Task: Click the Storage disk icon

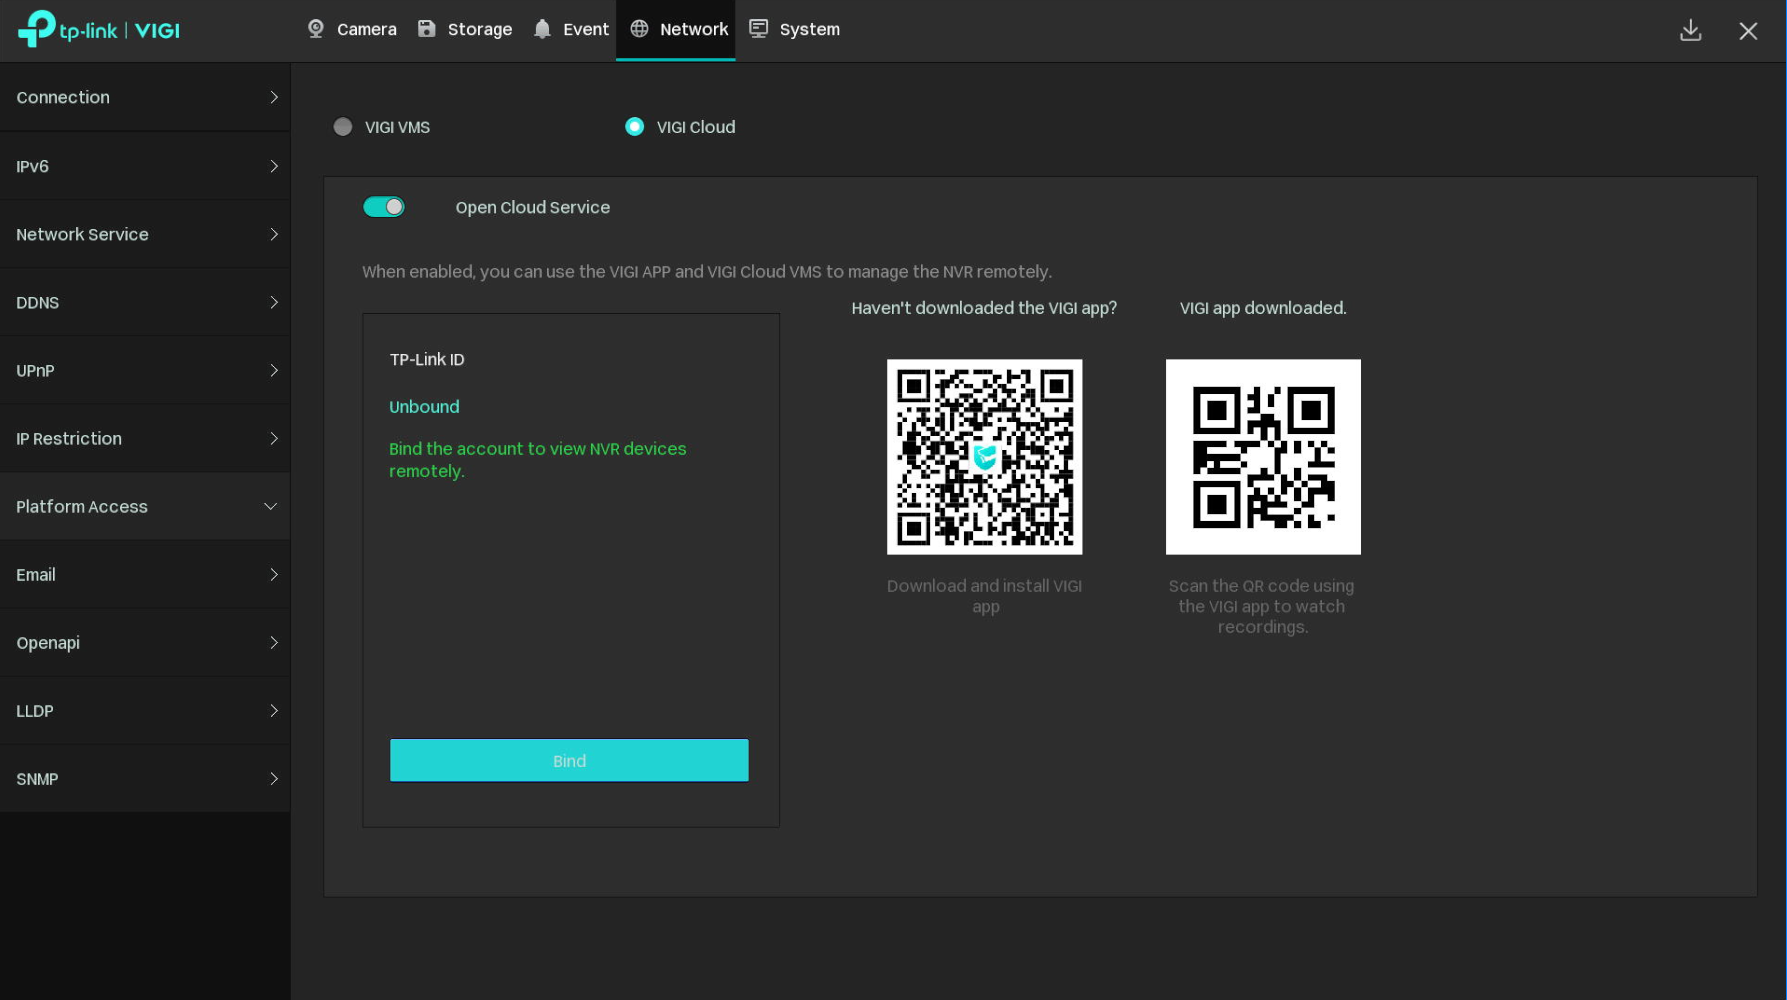Action: pos(427,29)
